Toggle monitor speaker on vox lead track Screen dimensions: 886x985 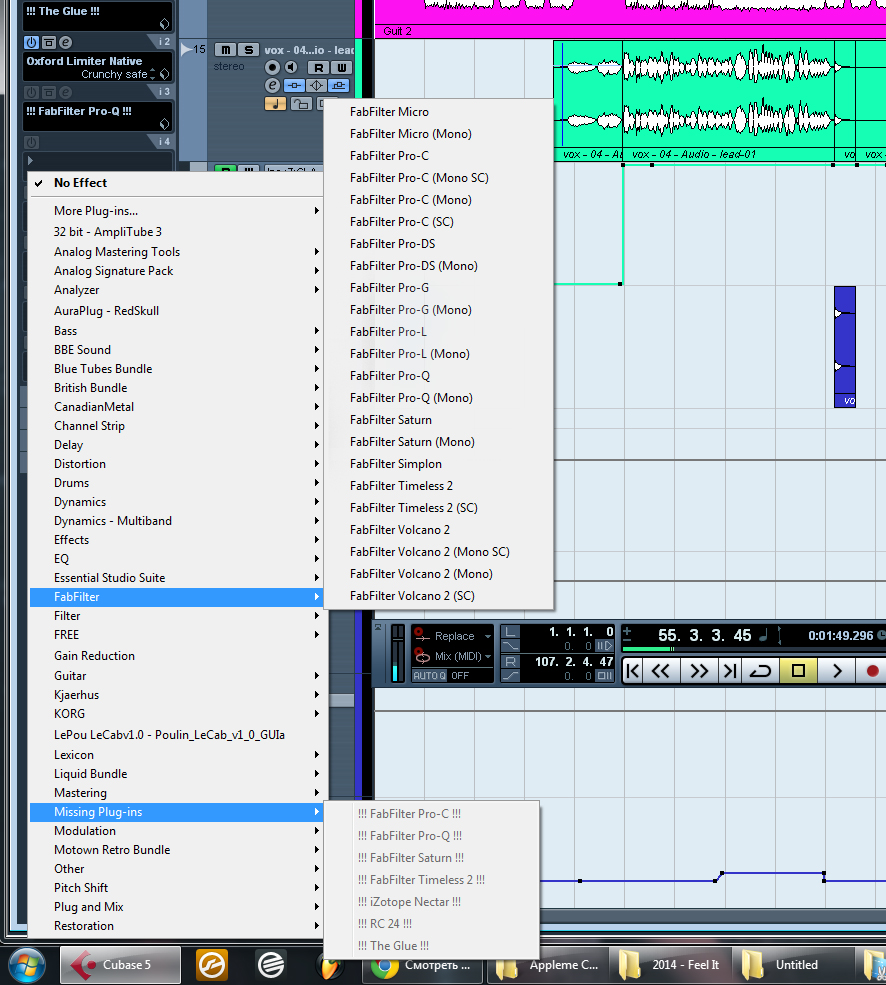tap(291, 67)
